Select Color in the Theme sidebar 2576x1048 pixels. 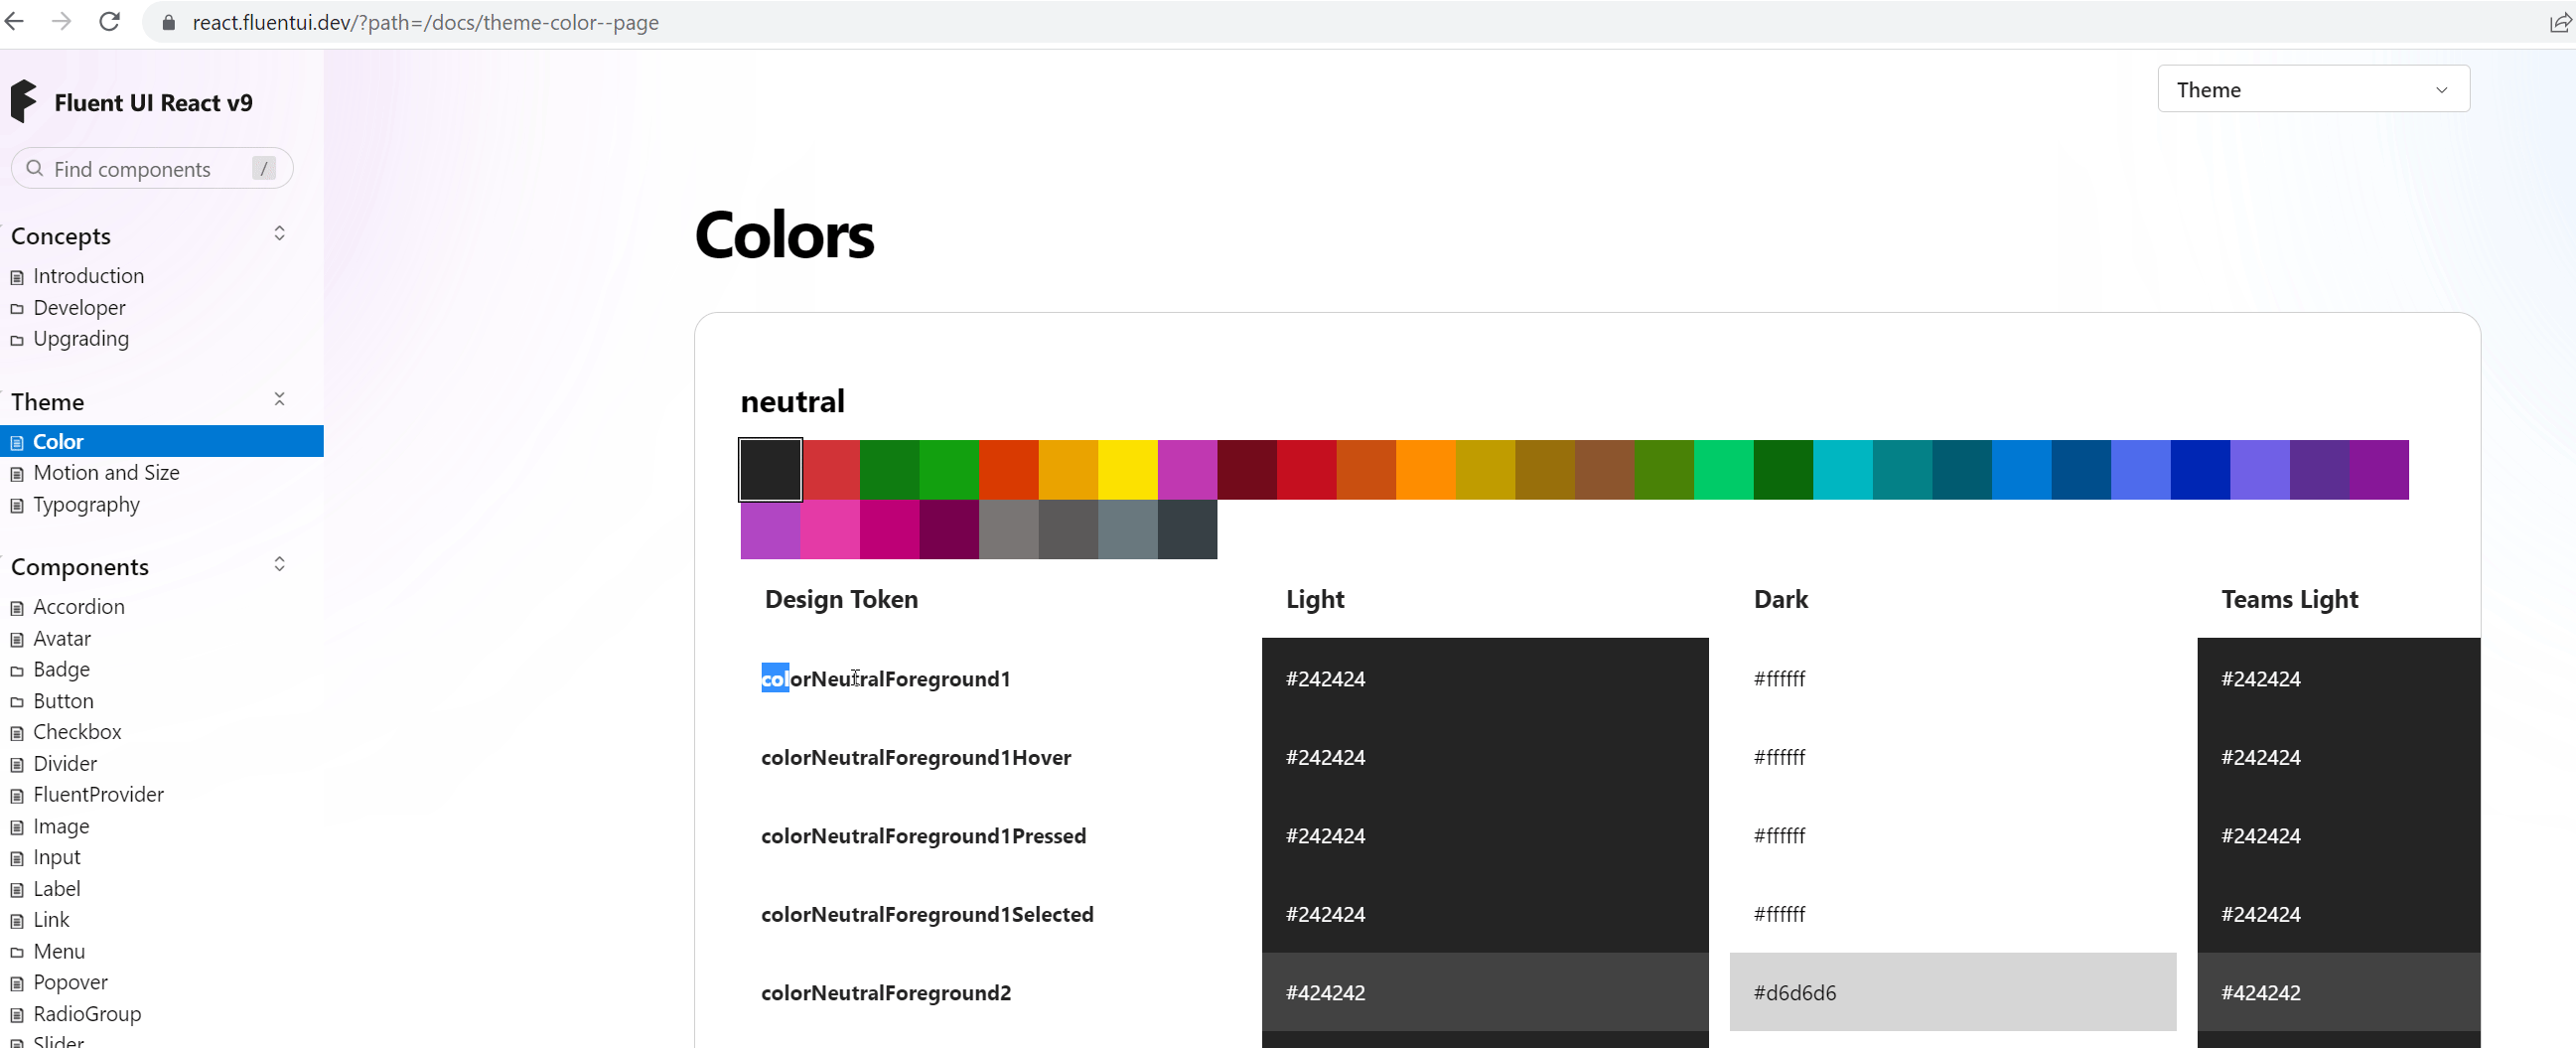coord(58,441)
